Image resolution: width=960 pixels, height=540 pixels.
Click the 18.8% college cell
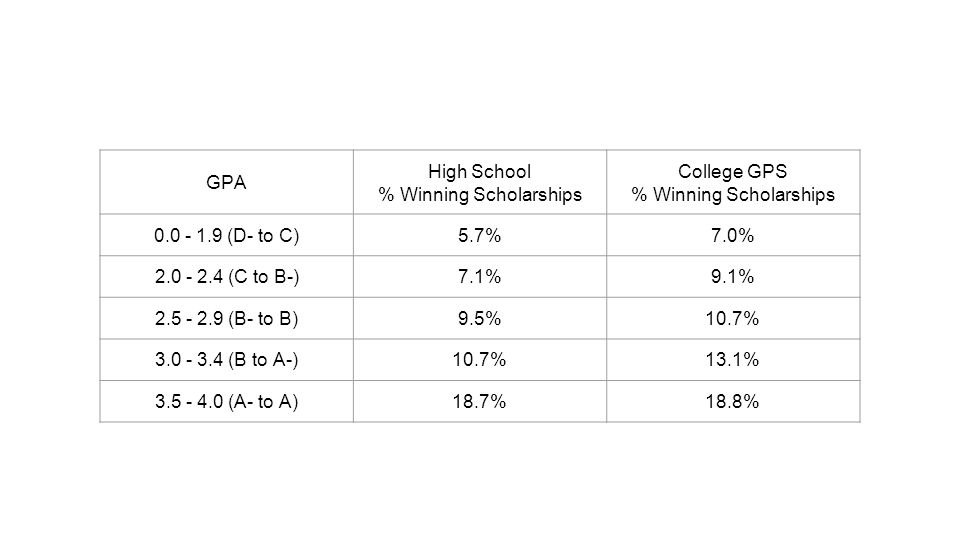pyautogui.click(x=733, y=402)
